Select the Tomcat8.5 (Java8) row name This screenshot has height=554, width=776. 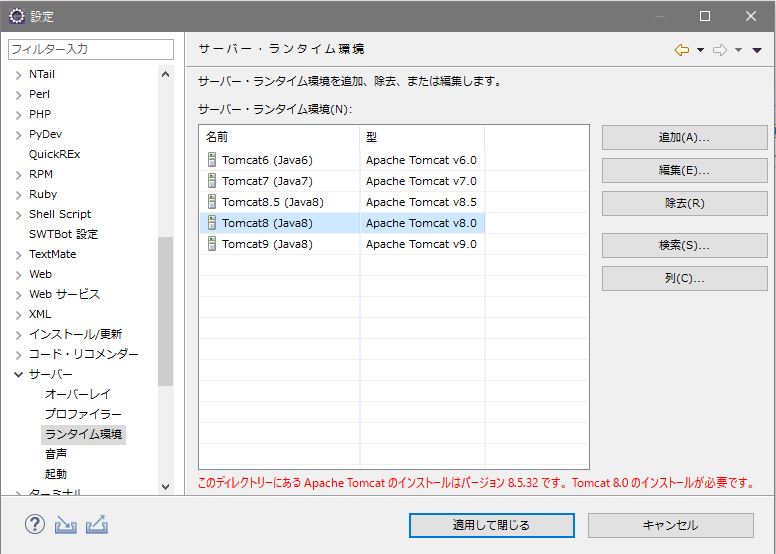coord(273,202)
